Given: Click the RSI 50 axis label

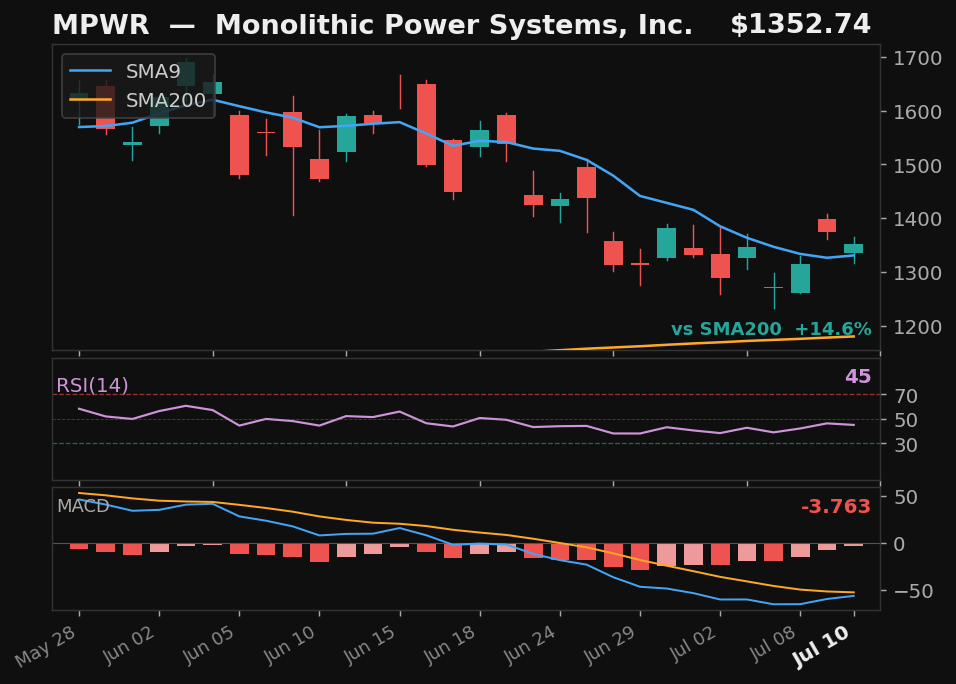Looking at the screenshot, I should point(906,420).
